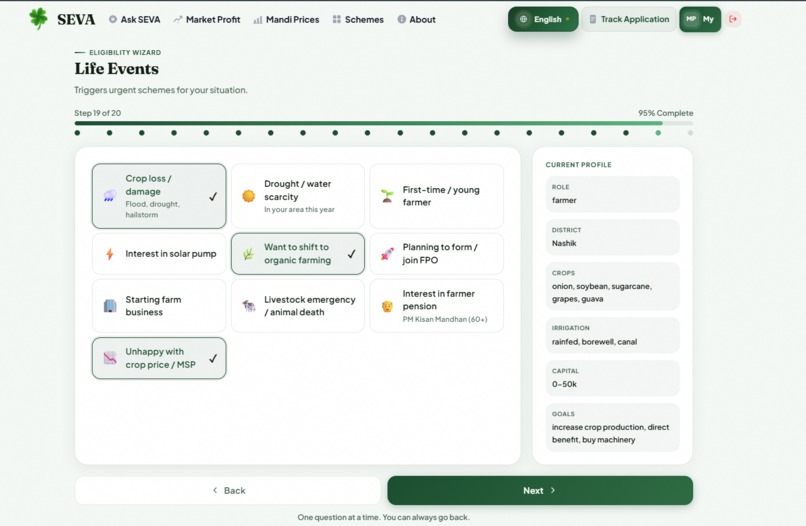Viewport: 806px width, 526px height.
Task: Select Interest in farmer pension option
Action: [436, 306]
